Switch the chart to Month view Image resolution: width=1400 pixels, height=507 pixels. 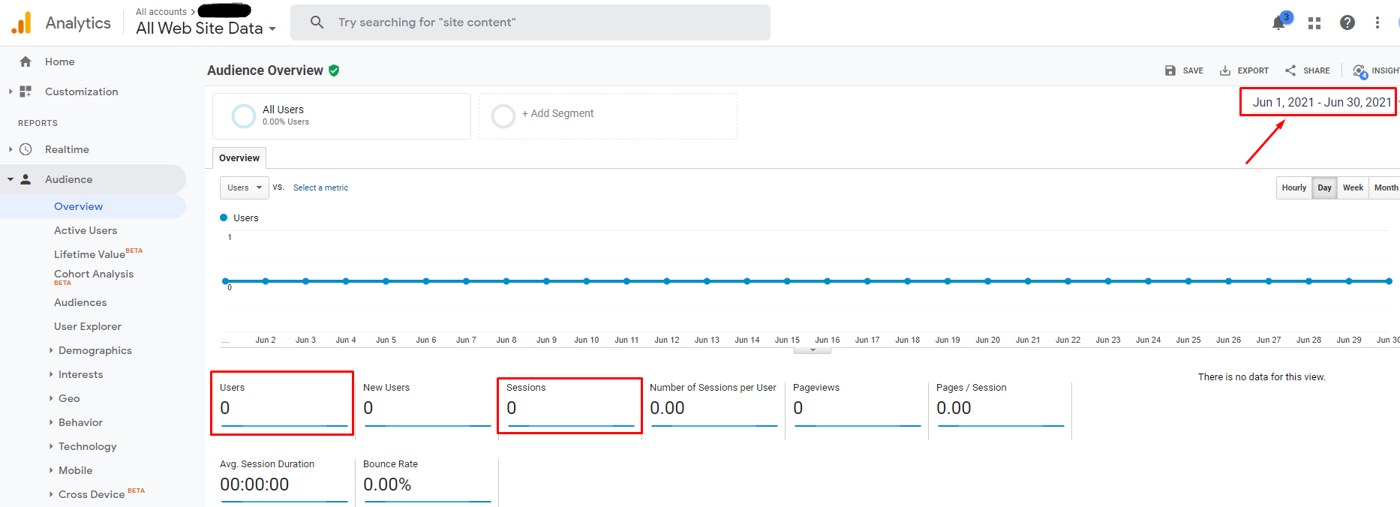coord(1385,188)
